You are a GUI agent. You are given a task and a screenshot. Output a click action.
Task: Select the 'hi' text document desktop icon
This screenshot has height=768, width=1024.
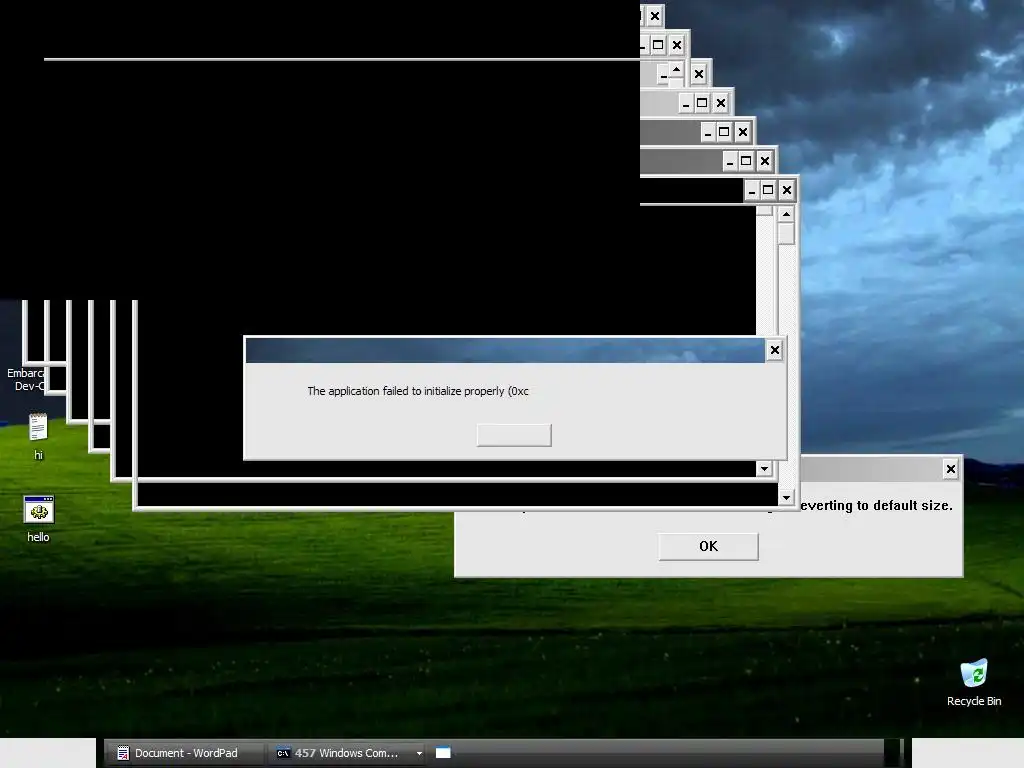click(x=39, y=436)
